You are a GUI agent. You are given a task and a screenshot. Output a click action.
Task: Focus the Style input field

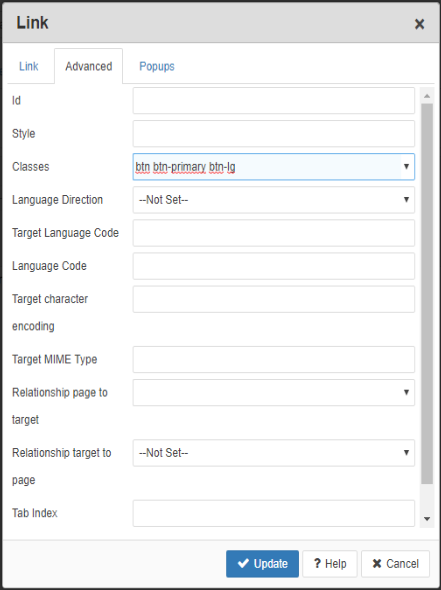[274, 134]
